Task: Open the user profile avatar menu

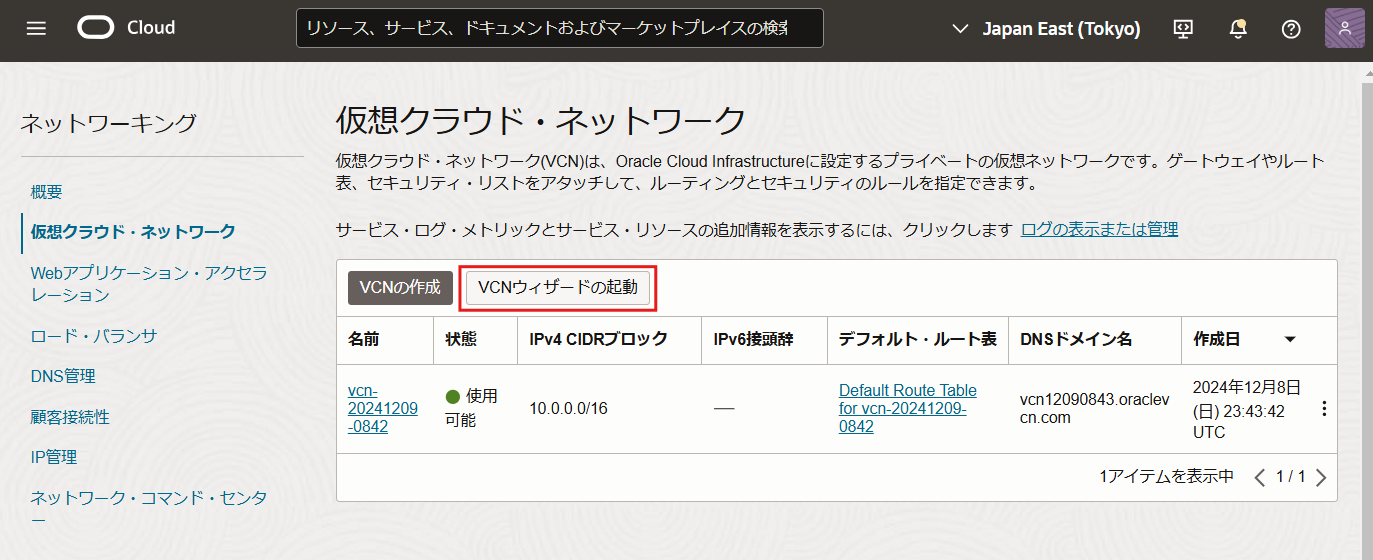Action: coord(1344,29)
